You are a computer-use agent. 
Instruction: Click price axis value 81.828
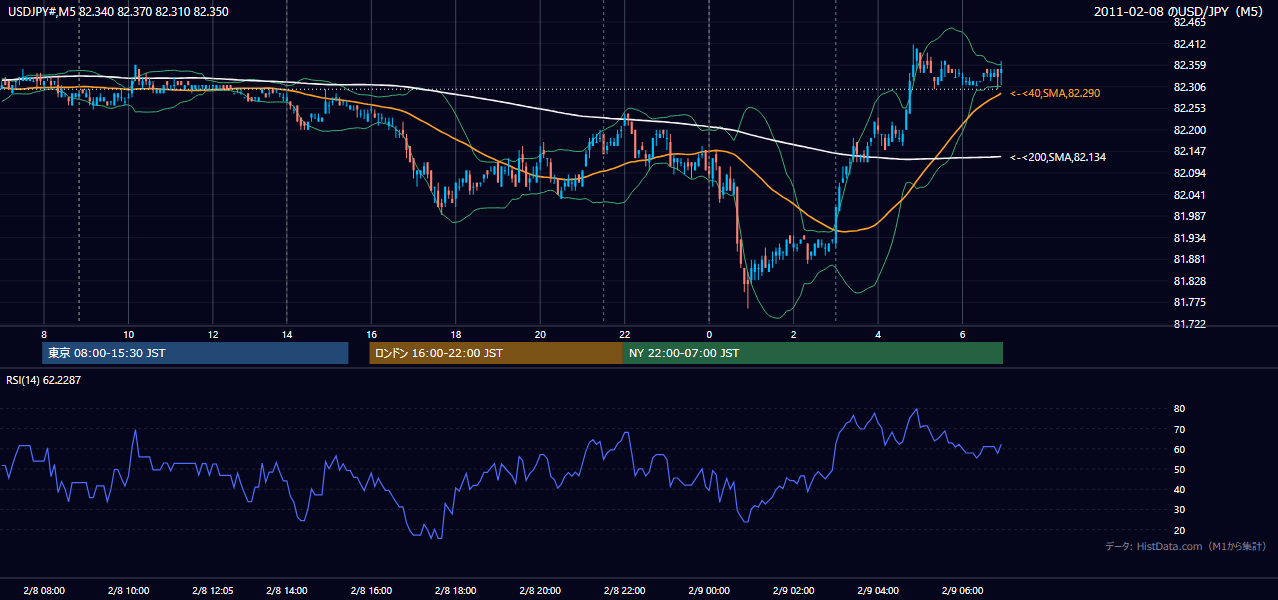(1190, 281)
